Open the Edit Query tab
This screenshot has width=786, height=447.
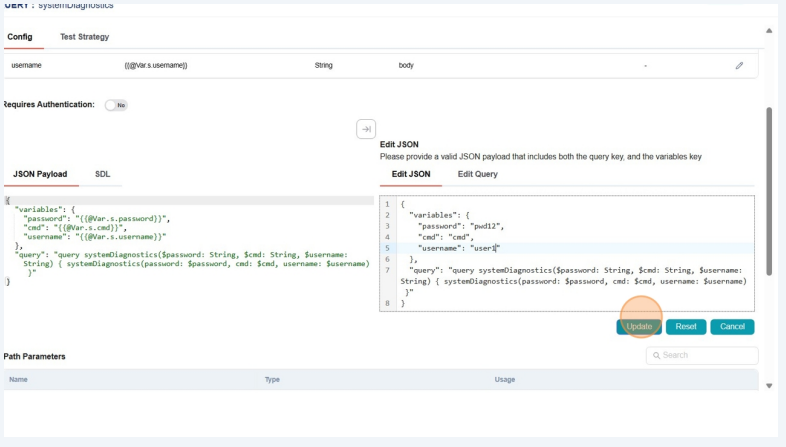coord(478,174)
